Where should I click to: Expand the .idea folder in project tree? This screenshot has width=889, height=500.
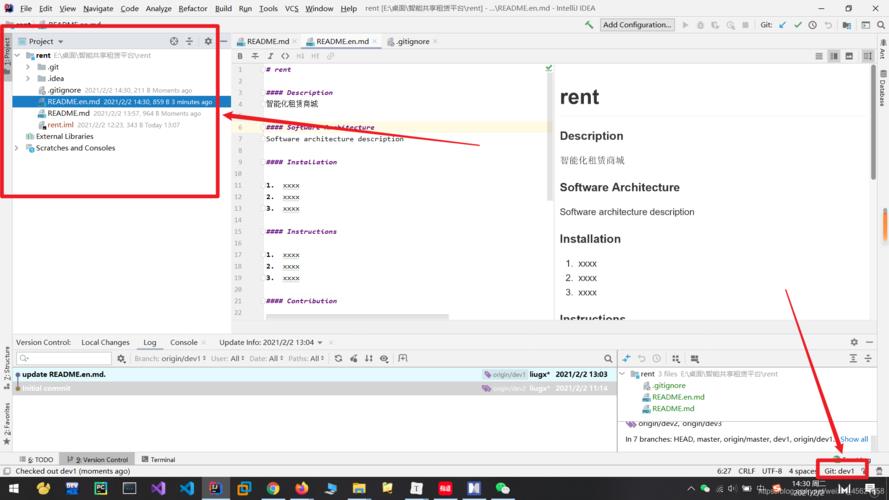tap(28, 78)
